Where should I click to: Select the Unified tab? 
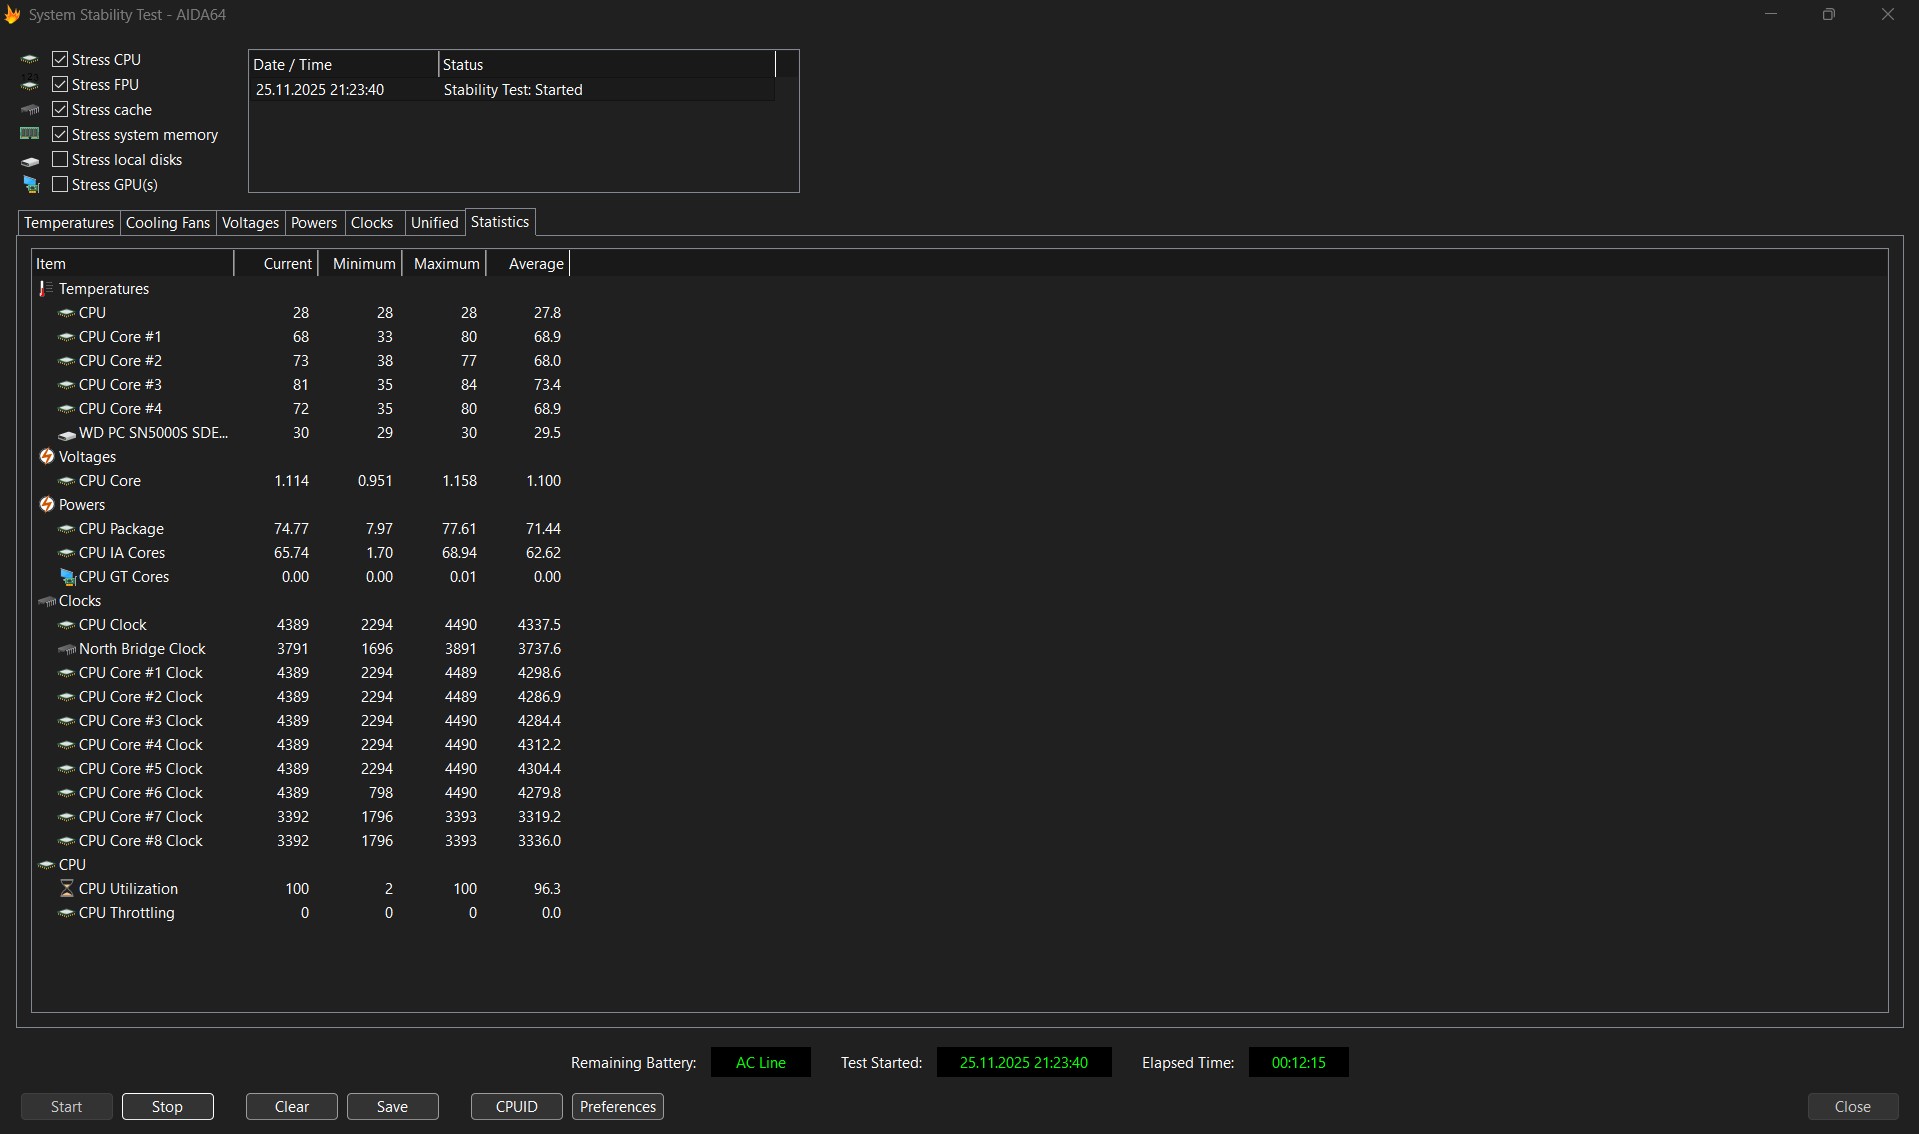click(x=434, y=223)
